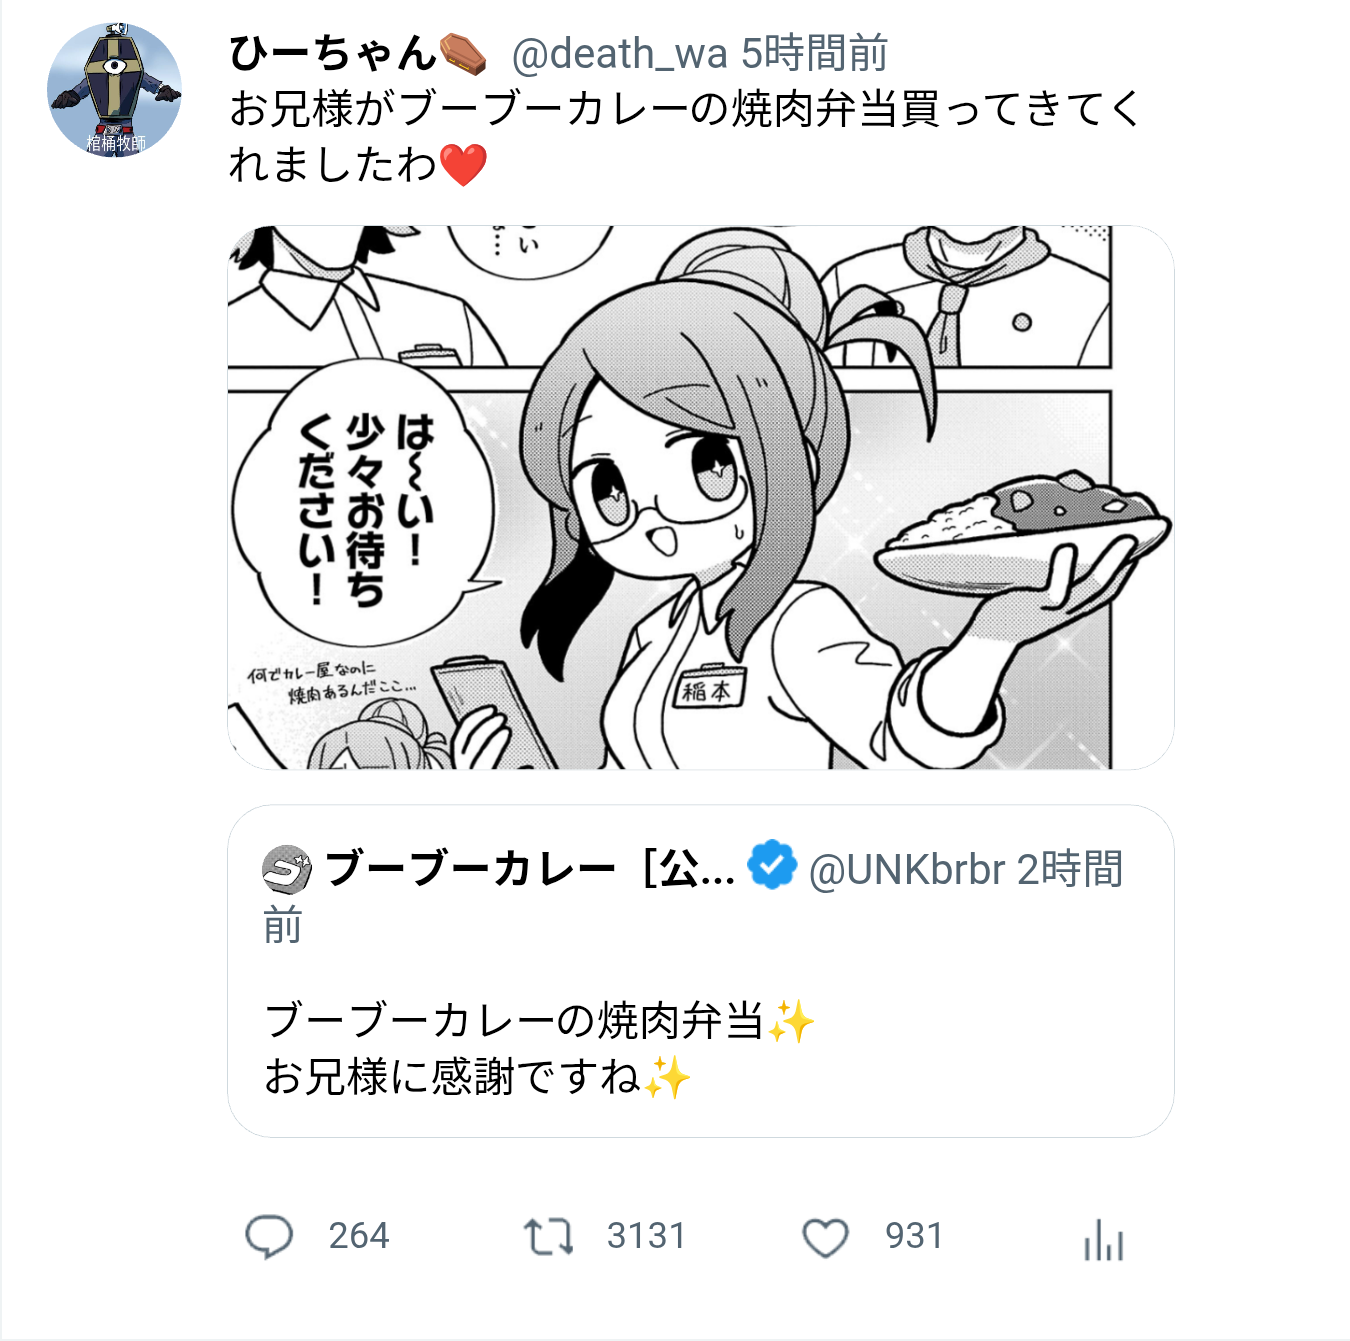Open the @death_wa handle
1350x1341 pixels.
click(x=619, y=54)
